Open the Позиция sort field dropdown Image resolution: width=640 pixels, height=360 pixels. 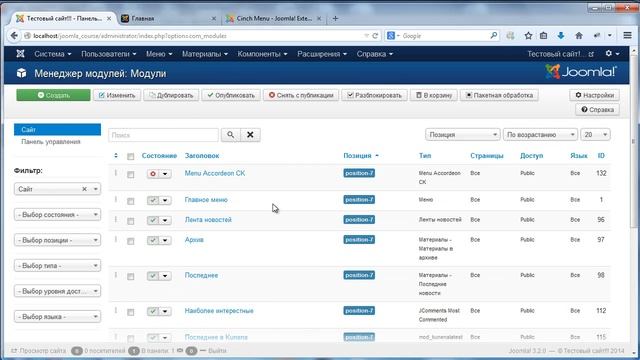[462, 135]
